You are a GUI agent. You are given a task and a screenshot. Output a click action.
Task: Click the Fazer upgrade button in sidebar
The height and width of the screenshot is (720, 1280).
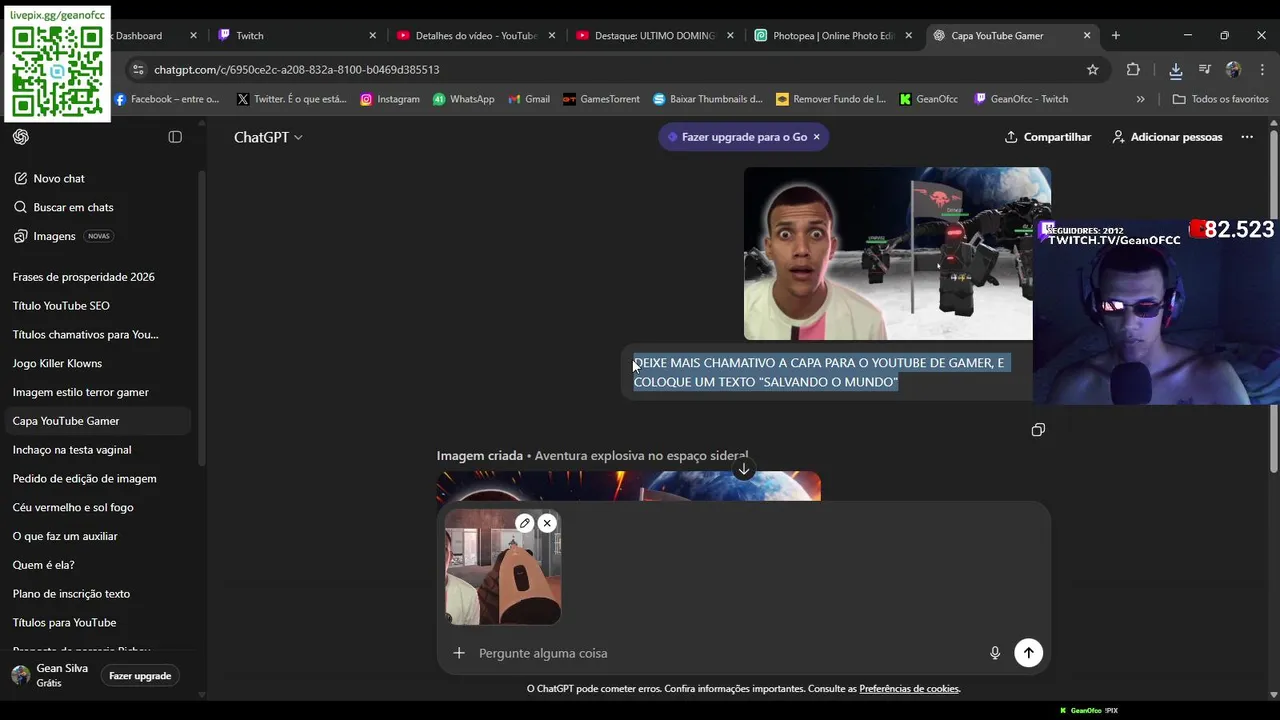[x=140, y=676]
